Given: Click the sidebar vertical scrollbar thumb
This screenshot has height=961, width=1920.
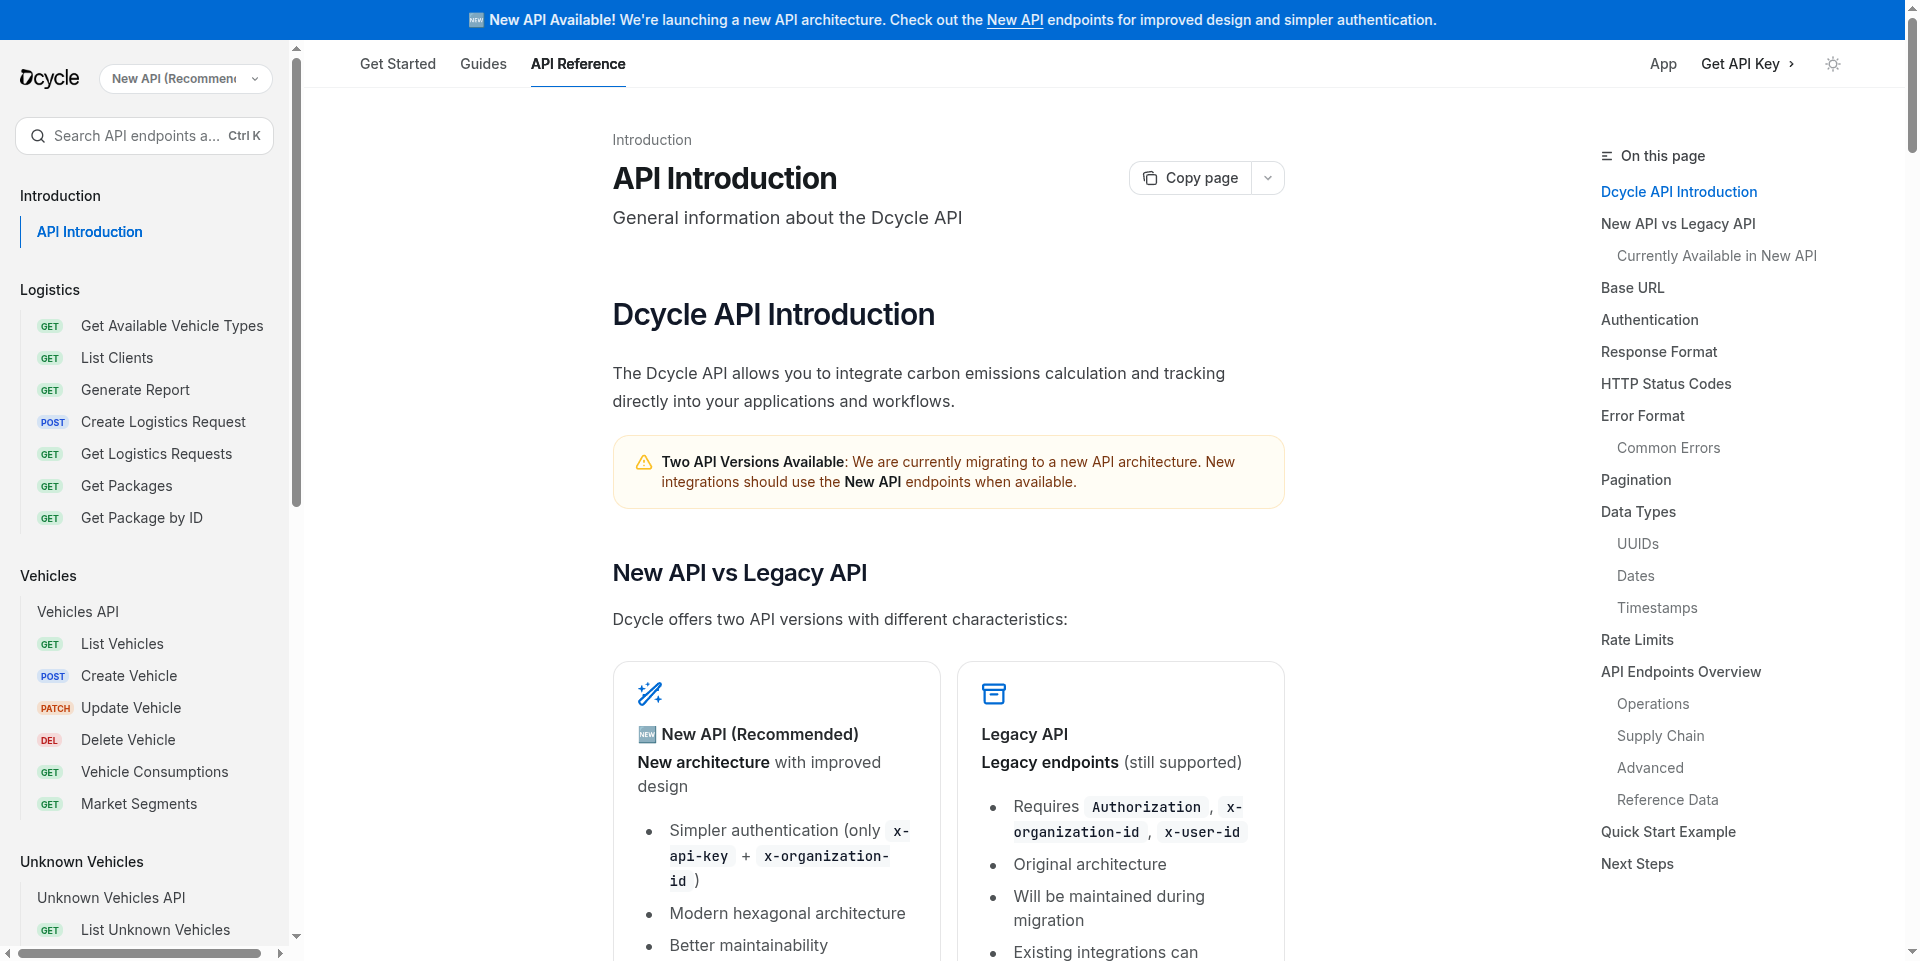Looking at the screenshot, I should (x=296, y=283).
